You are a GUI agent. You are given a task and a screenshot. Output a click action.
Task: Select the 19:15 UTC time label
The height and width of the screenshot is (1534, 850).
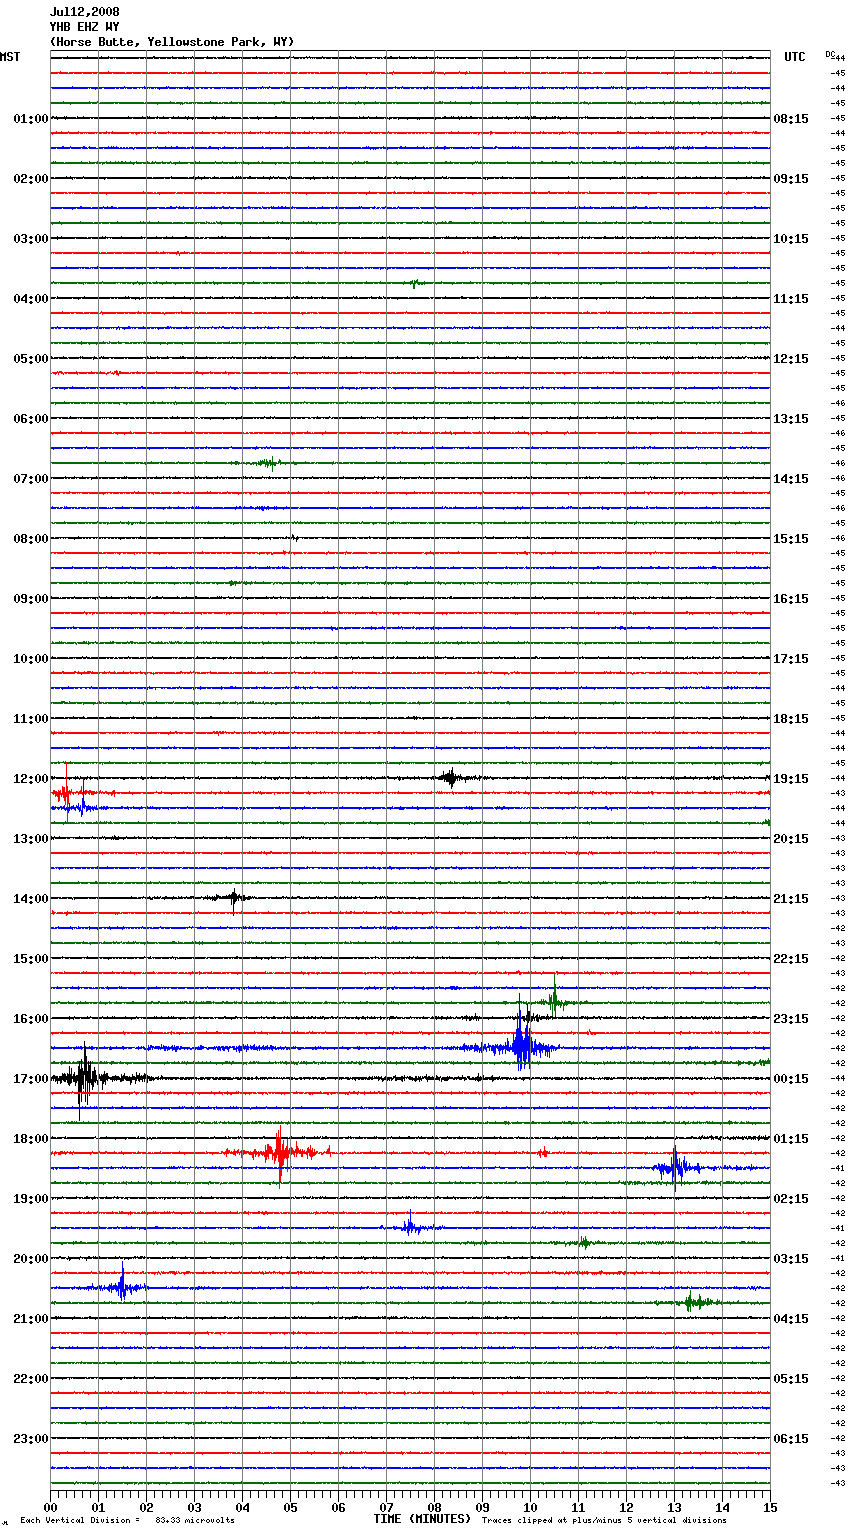791,779
